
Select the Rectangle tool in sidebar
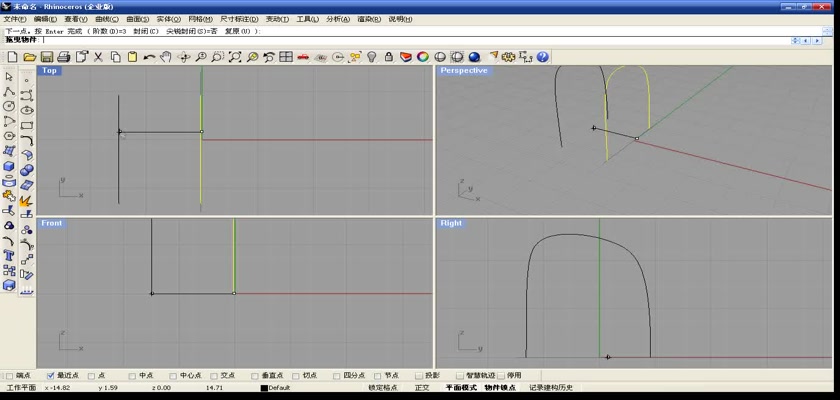27,125
